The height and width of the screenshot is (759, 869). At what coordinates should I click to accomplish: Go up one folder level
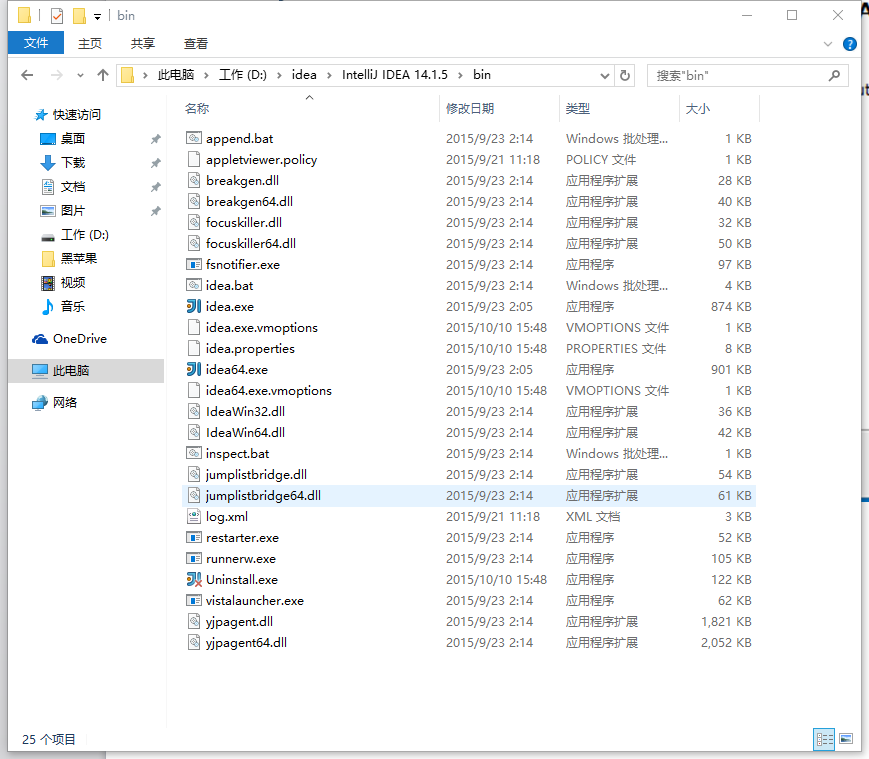[103, 75]
